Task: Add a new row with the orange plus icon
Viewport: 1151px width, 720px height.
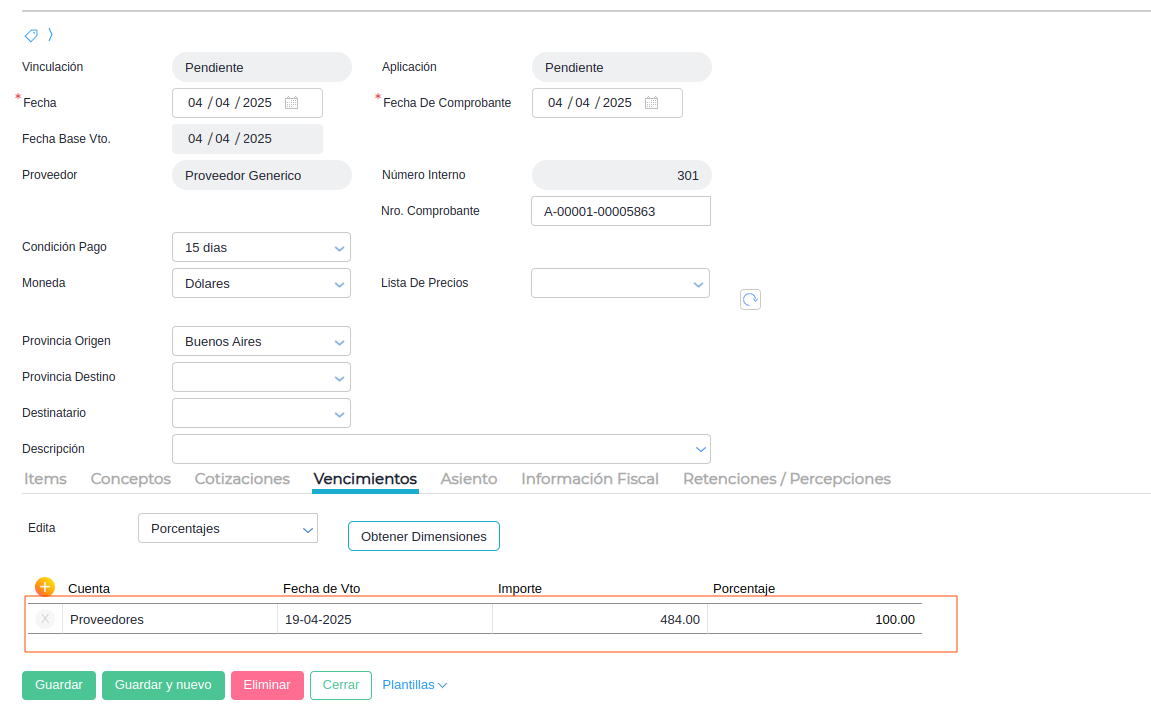Action: pos(45,587)
